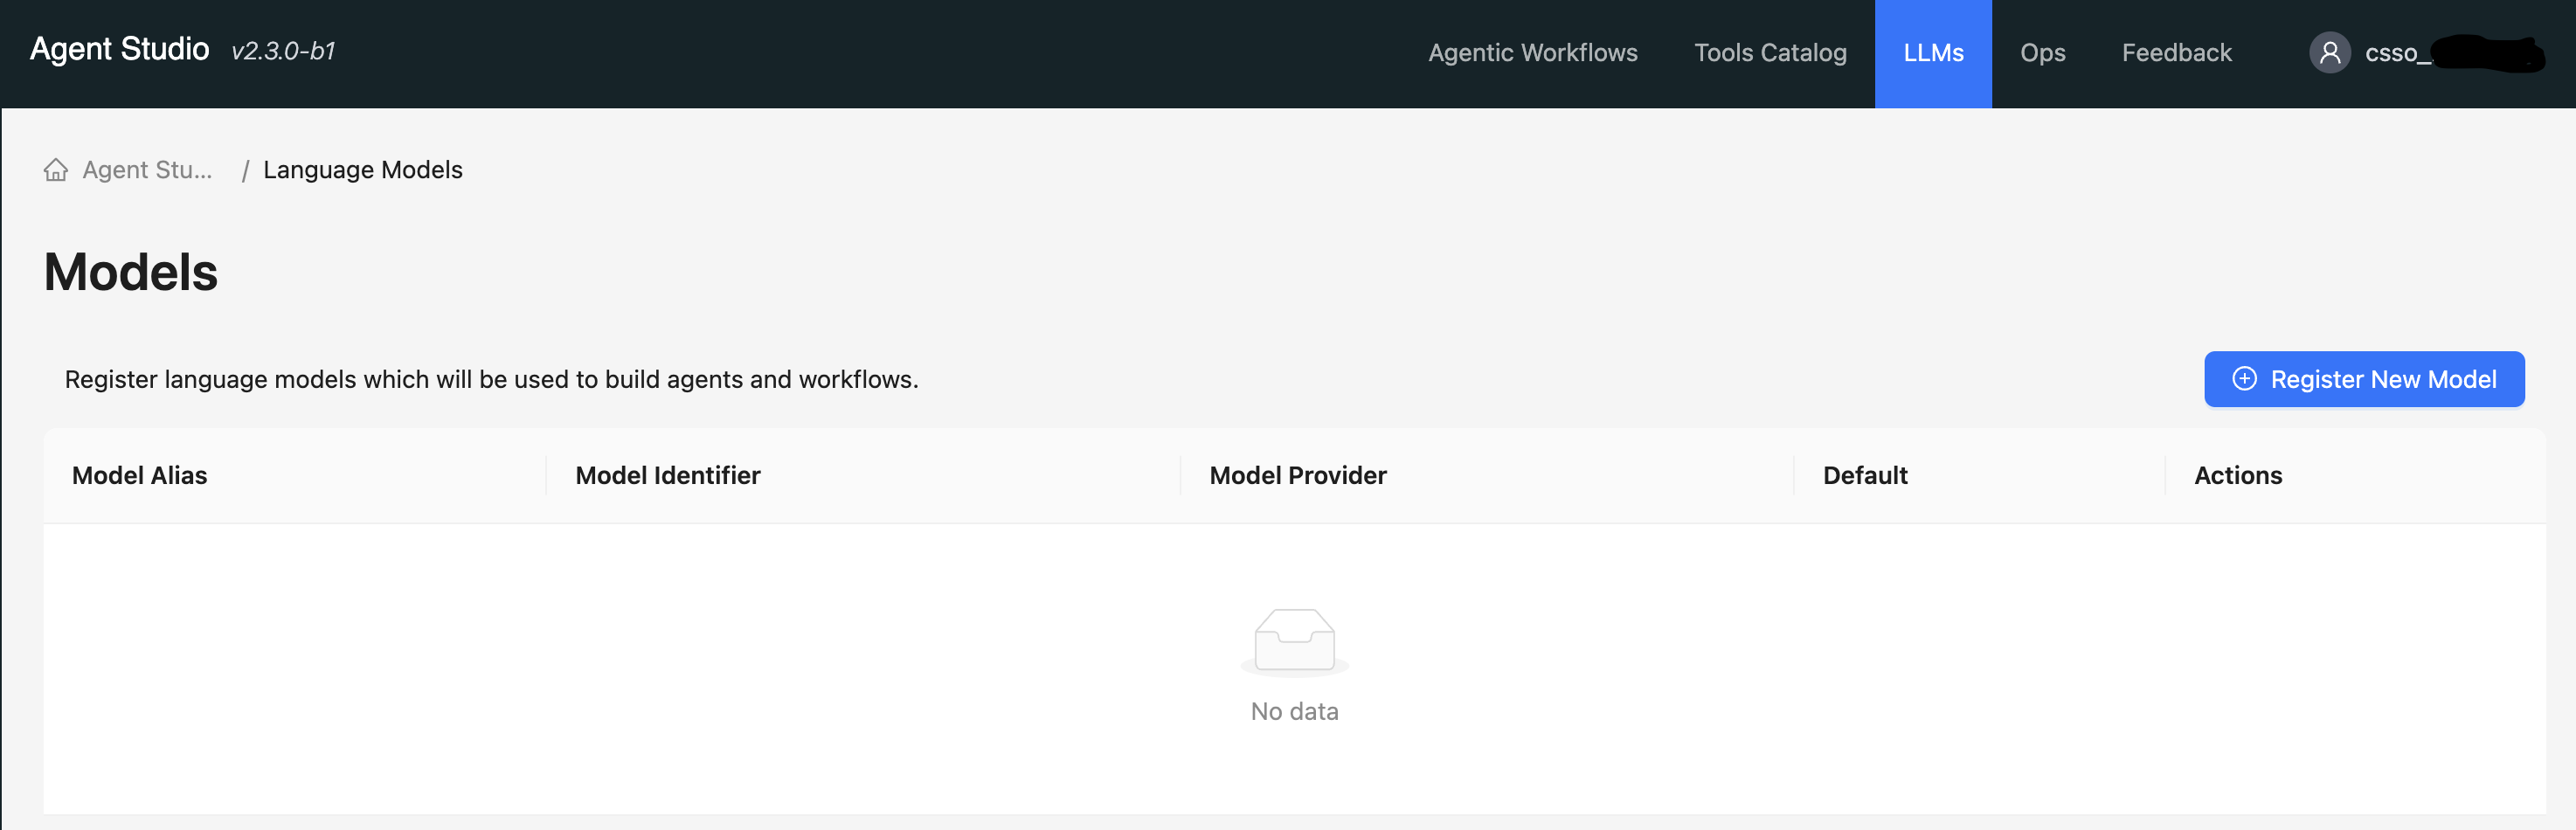Click the Model Alias column header
The image size is (2576, 830).
[140, 476]
